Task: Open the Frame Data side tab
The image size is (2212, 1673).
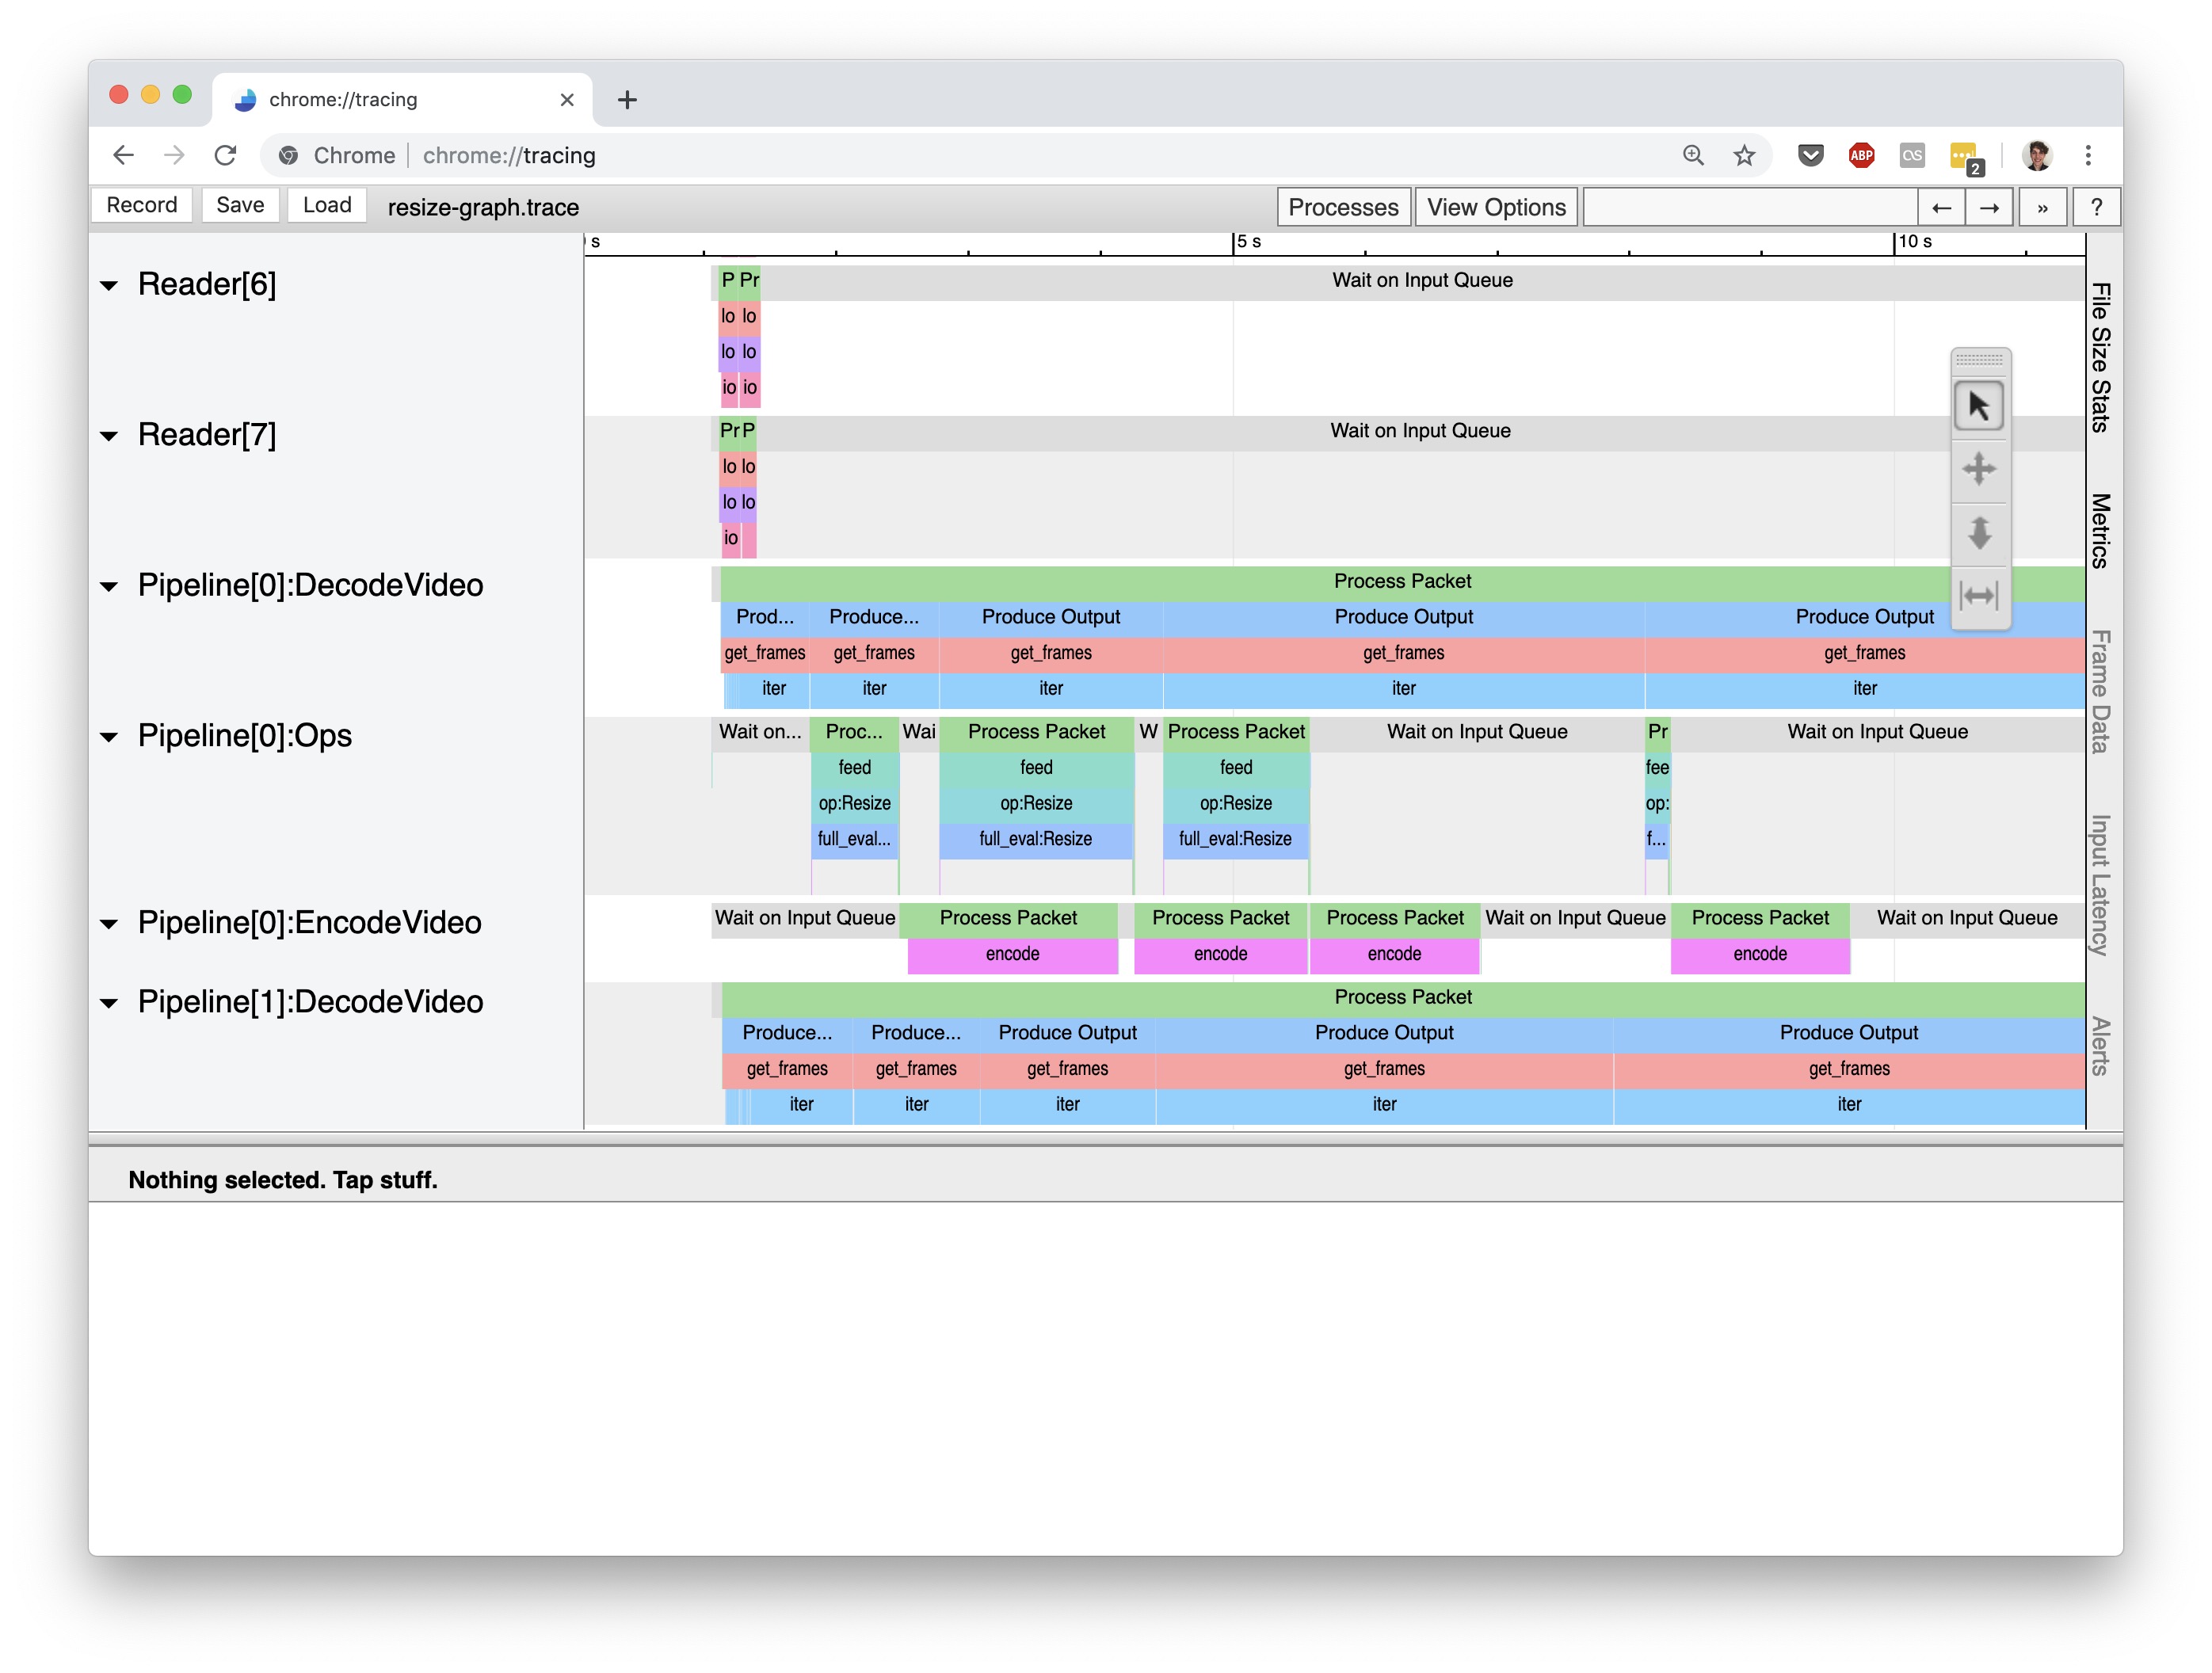Action: [x=2101, y=691]
